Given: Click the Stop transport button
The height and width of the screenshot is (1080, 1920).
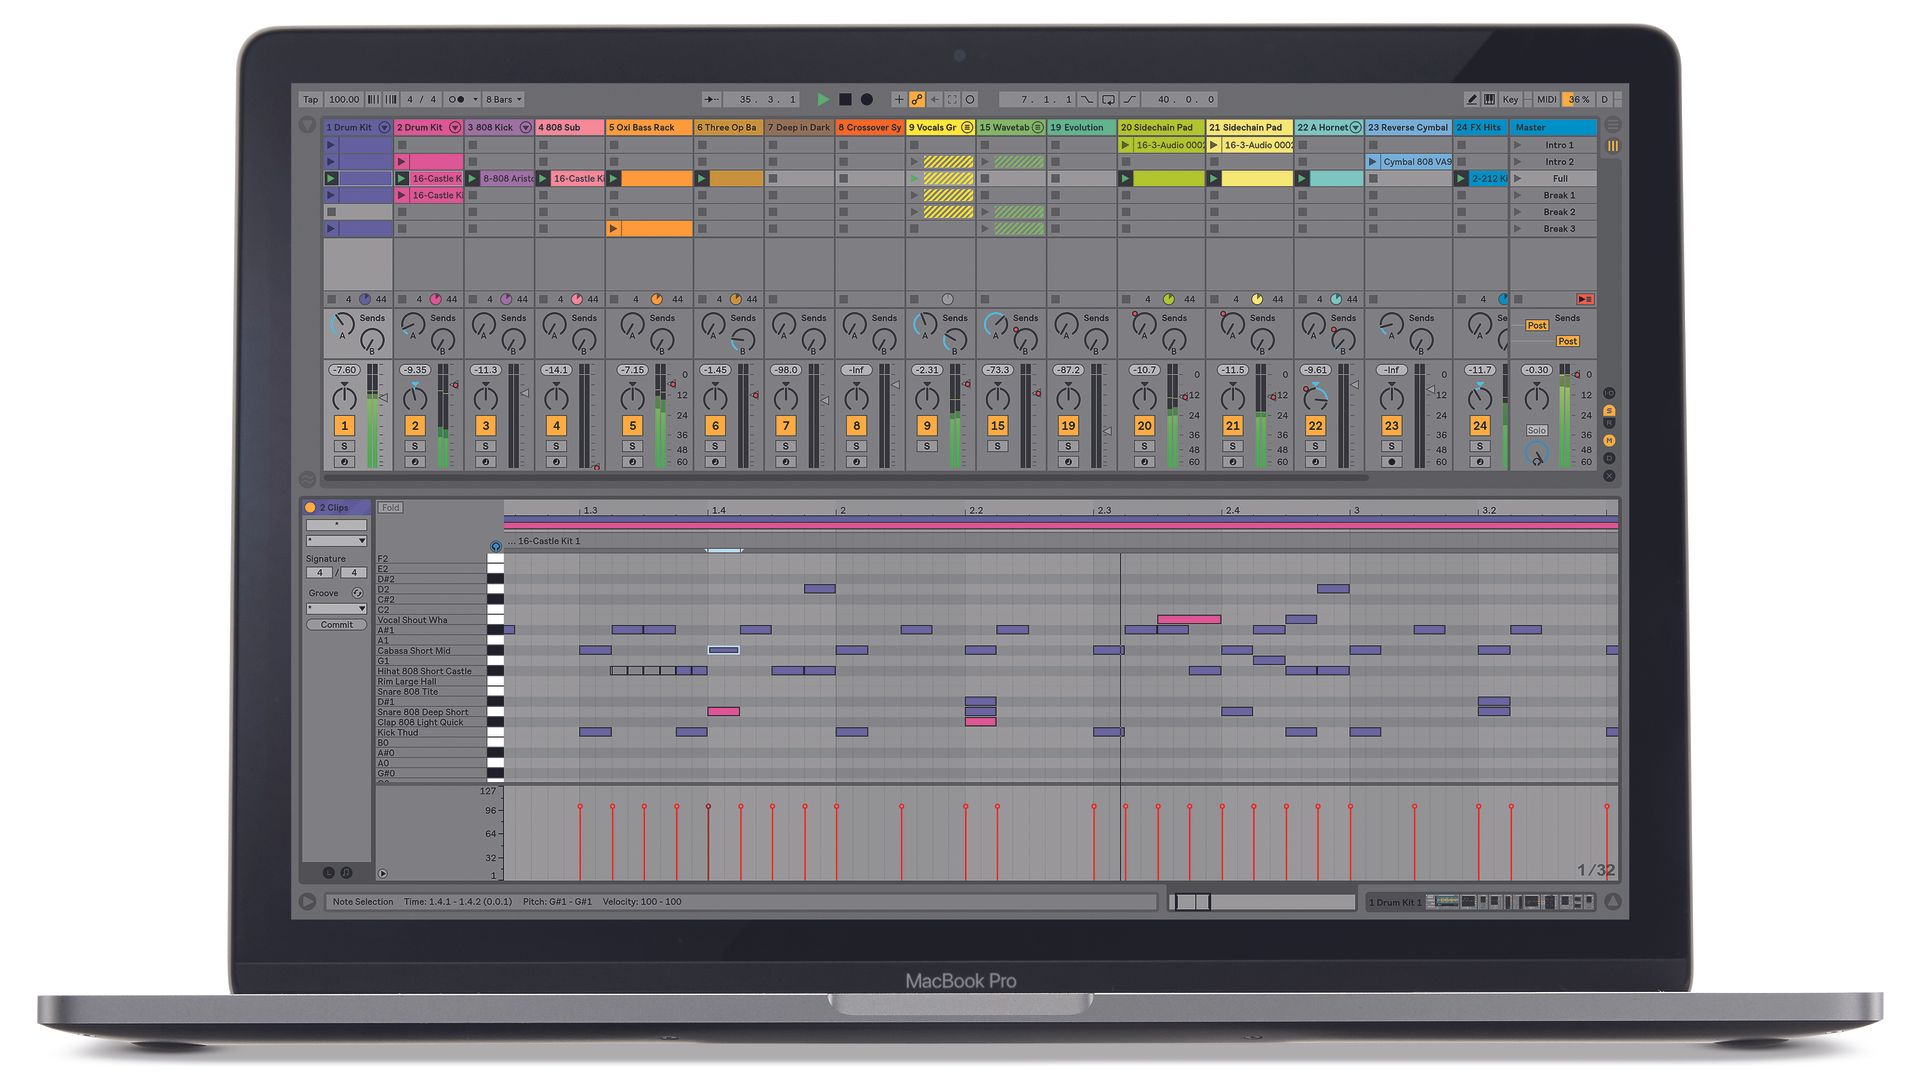Looking at the screenshot, I should (x=845, y=99).
